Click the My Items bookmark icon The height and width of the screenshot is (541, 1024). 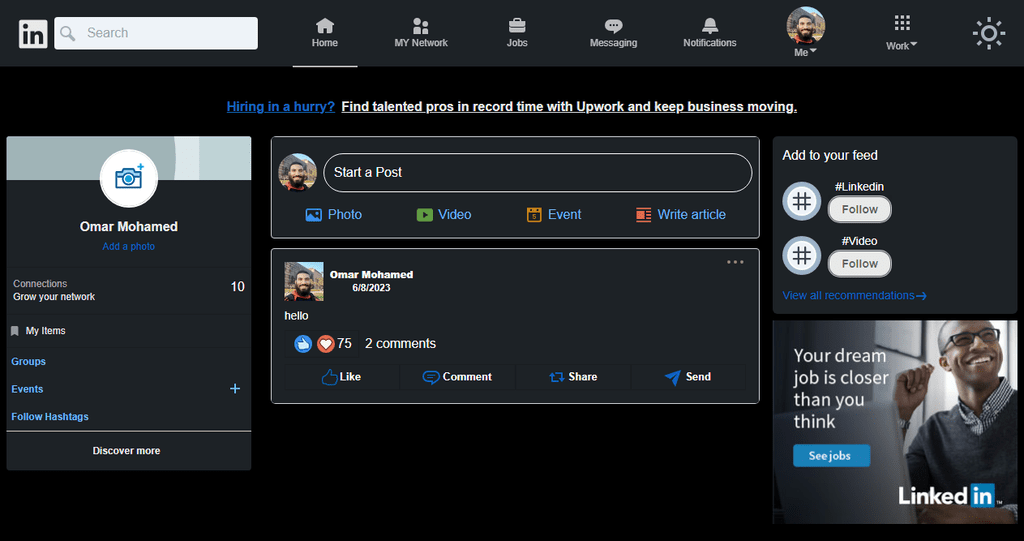click(15, 331)
